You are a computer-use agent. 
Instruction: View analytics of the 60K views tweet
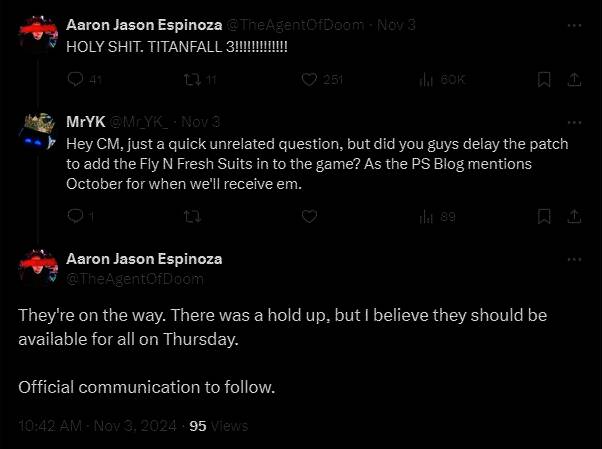point(425,80)
